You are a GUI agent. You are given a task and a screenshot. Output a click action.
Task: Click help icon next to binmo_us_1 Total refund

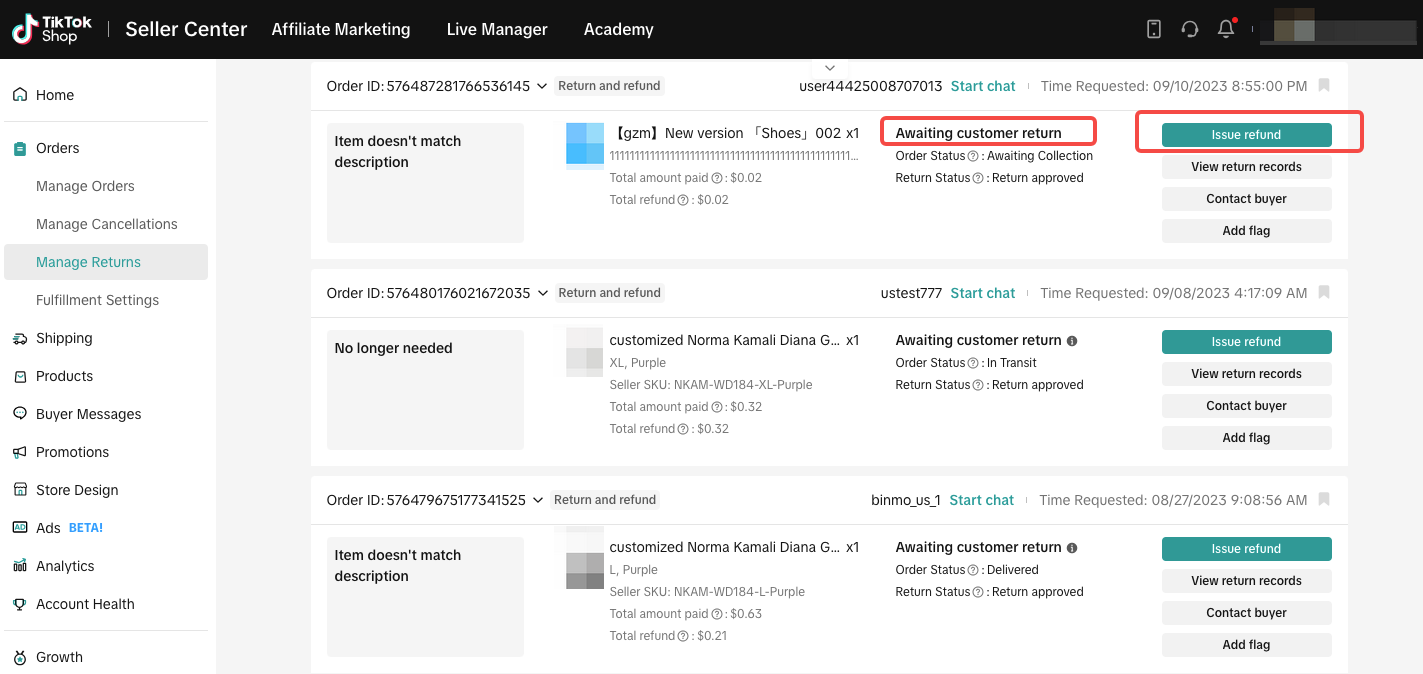(x=684, y=636)
